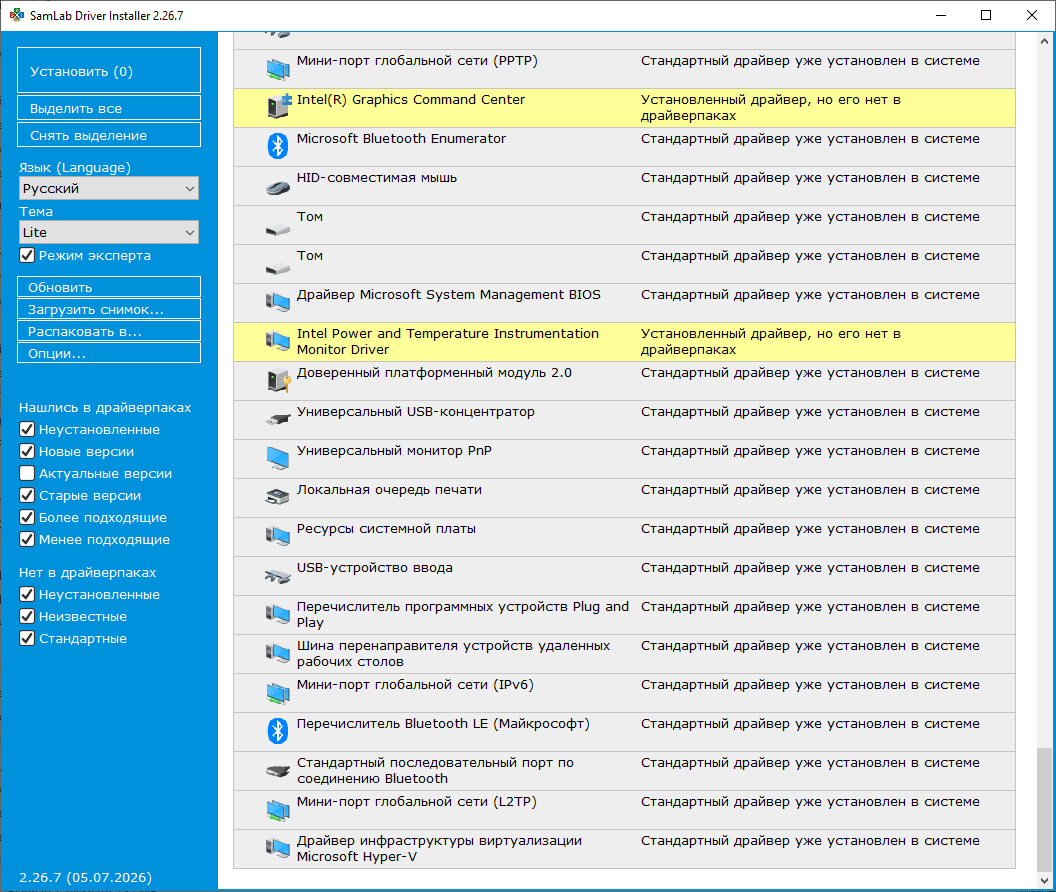1056x892 pixels.
Task: Click the USB-устройство ввода icon
Action: point(277,576)
